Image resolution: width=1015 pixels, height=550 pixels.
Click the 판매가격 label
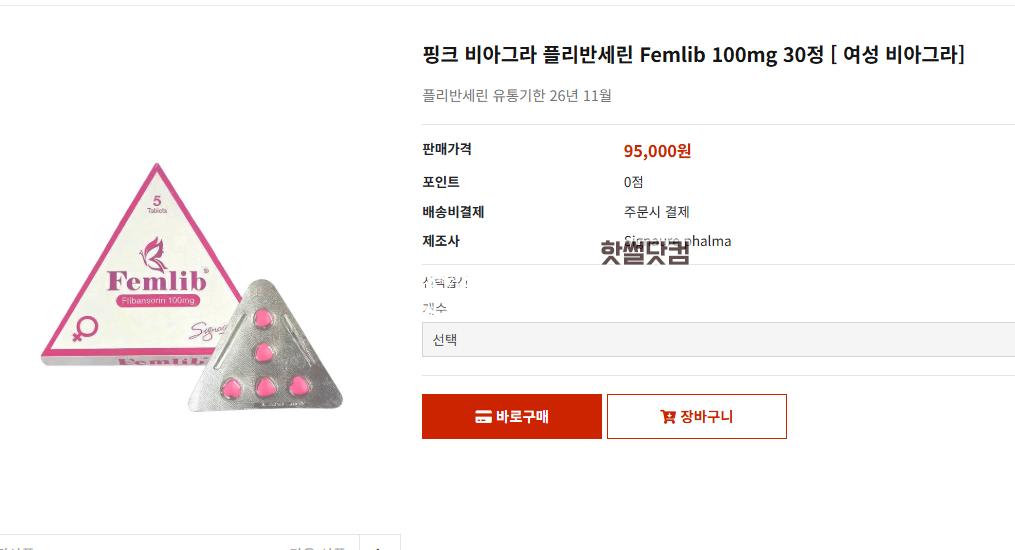[447, 149]
